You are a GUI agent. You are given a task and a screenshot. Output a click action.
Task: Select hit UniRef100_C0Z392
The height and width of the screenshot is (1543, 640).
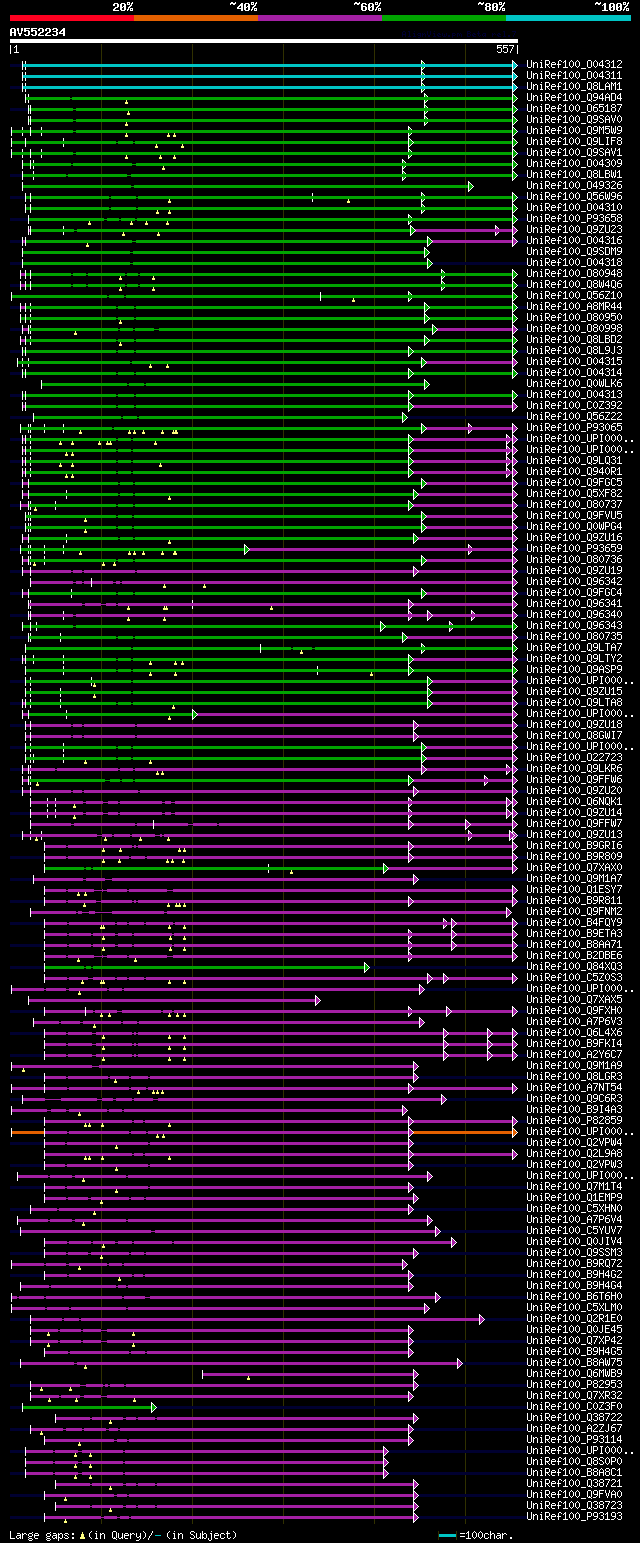point(574,406)
